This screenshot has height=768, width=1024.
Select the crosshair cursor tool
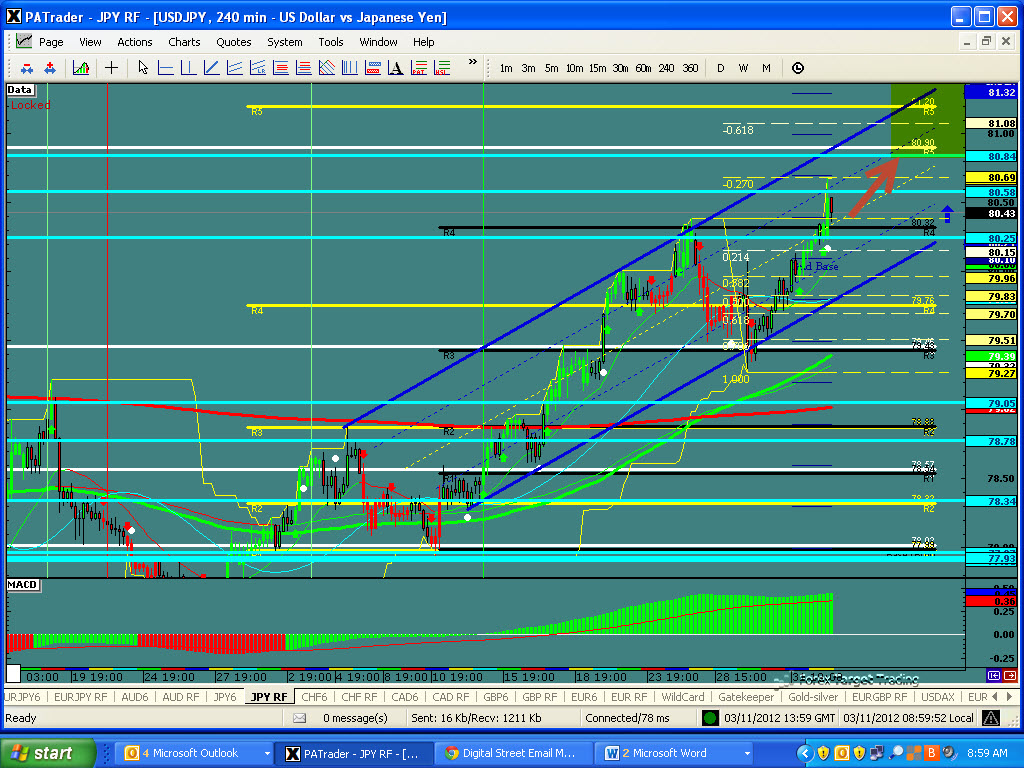[x=111, y=68]
